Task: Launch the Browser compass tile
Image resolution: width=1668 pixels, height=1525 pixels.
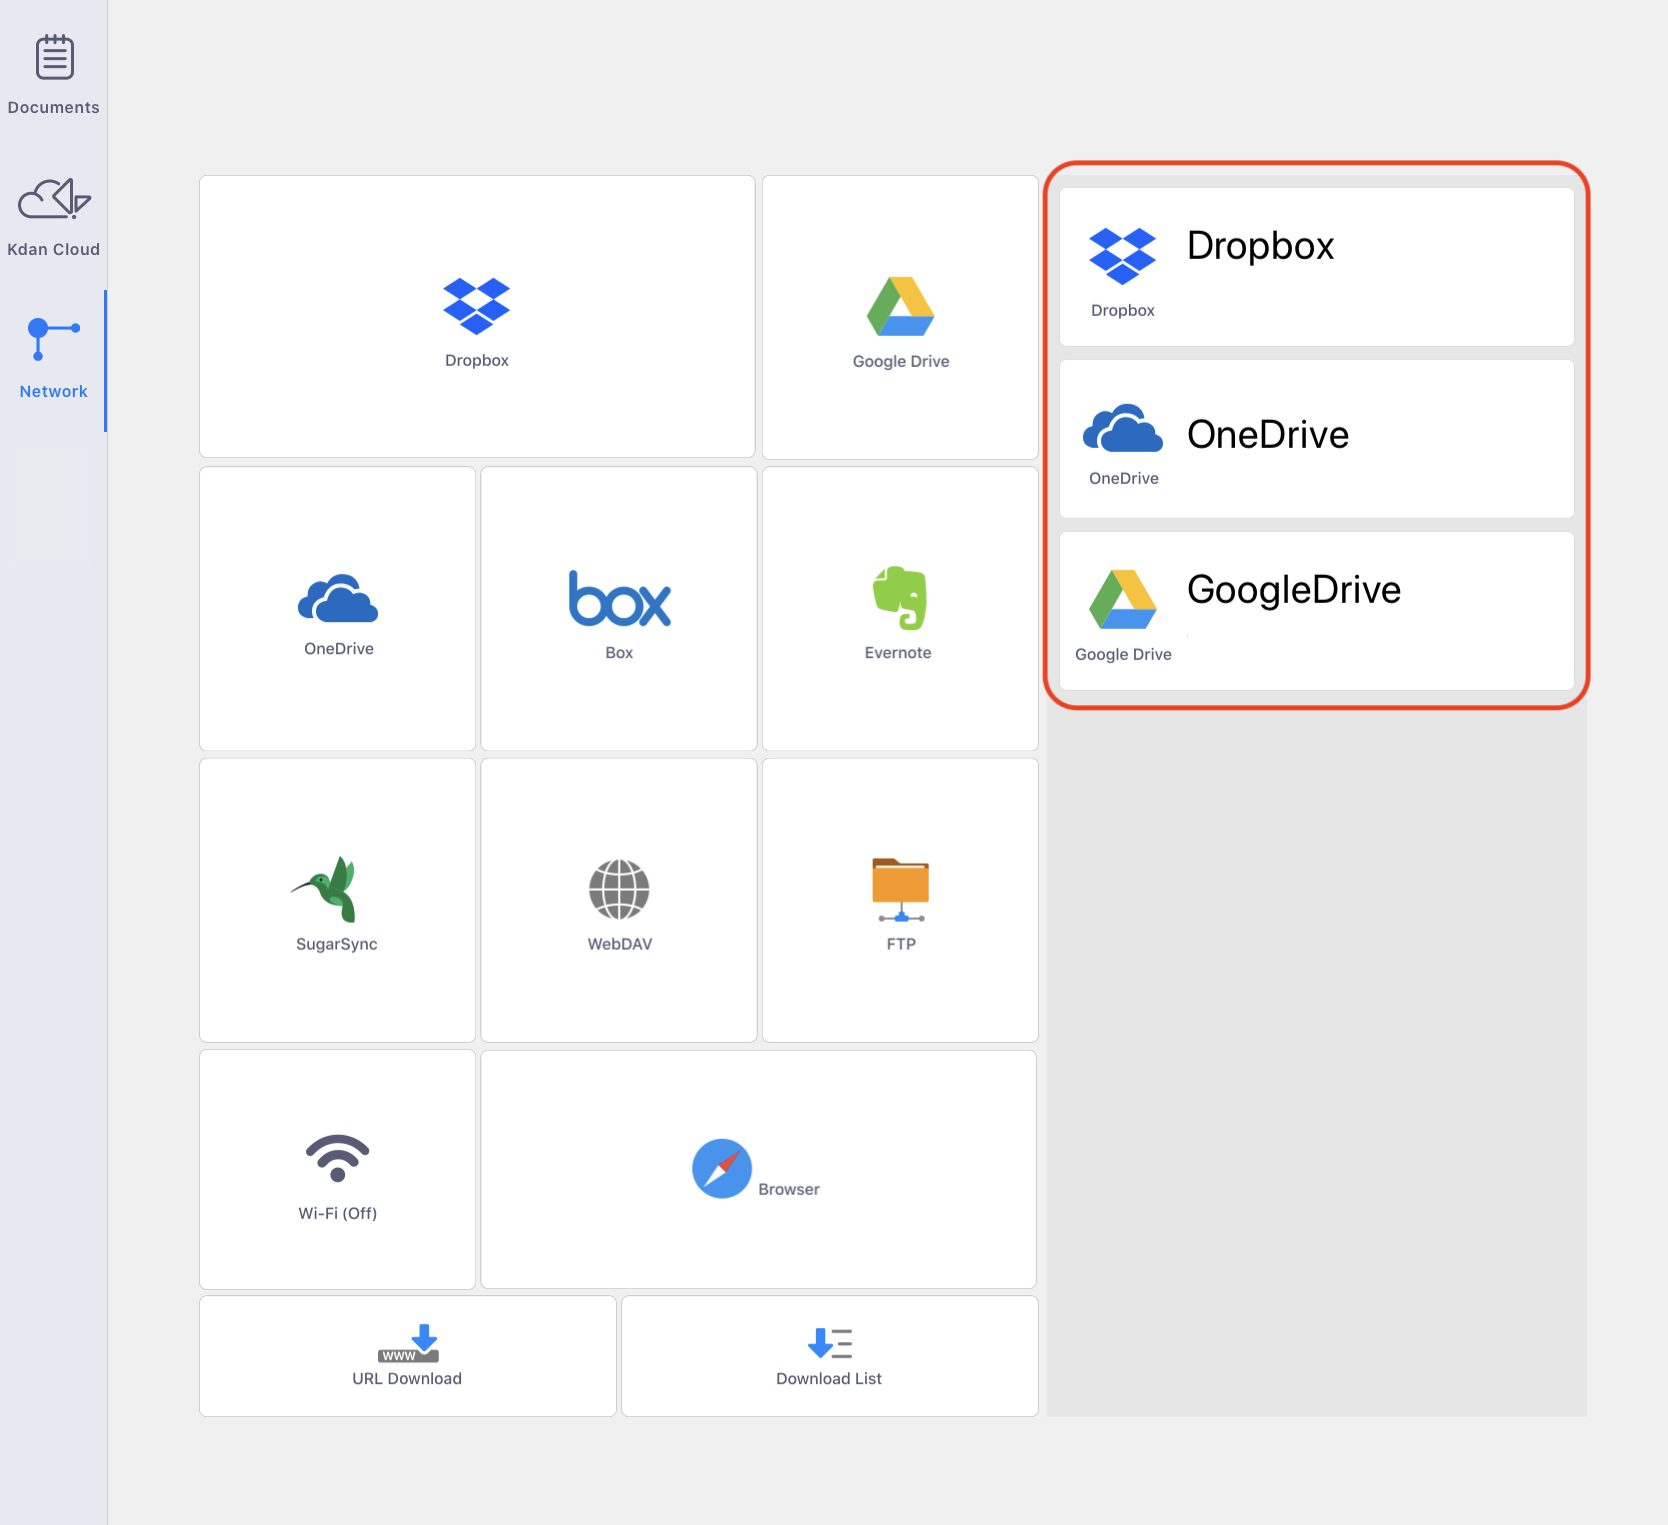Action: click(759, 1169)
